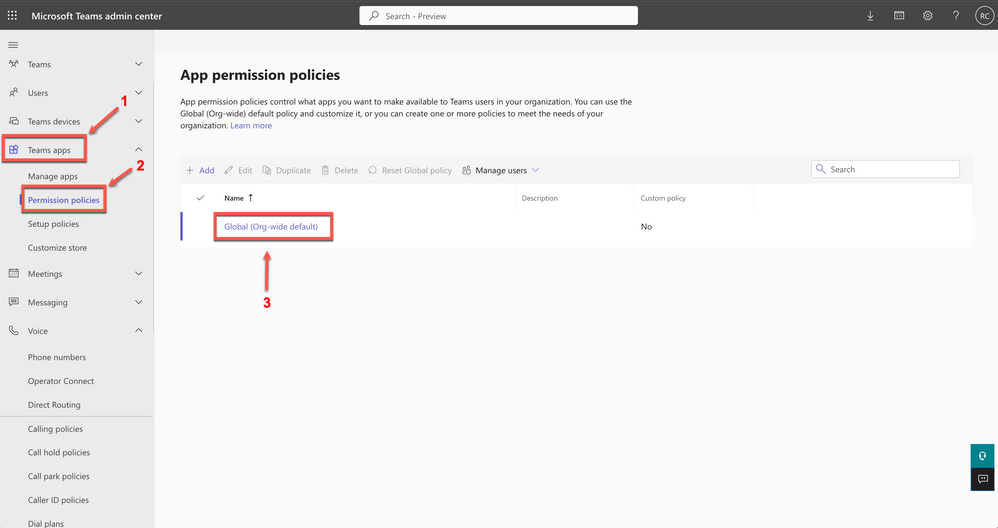Image resolution: width=998 pixels, height=528 pixels.
Task: Click the magnifier icon in table search
Action: coord(820,169)
